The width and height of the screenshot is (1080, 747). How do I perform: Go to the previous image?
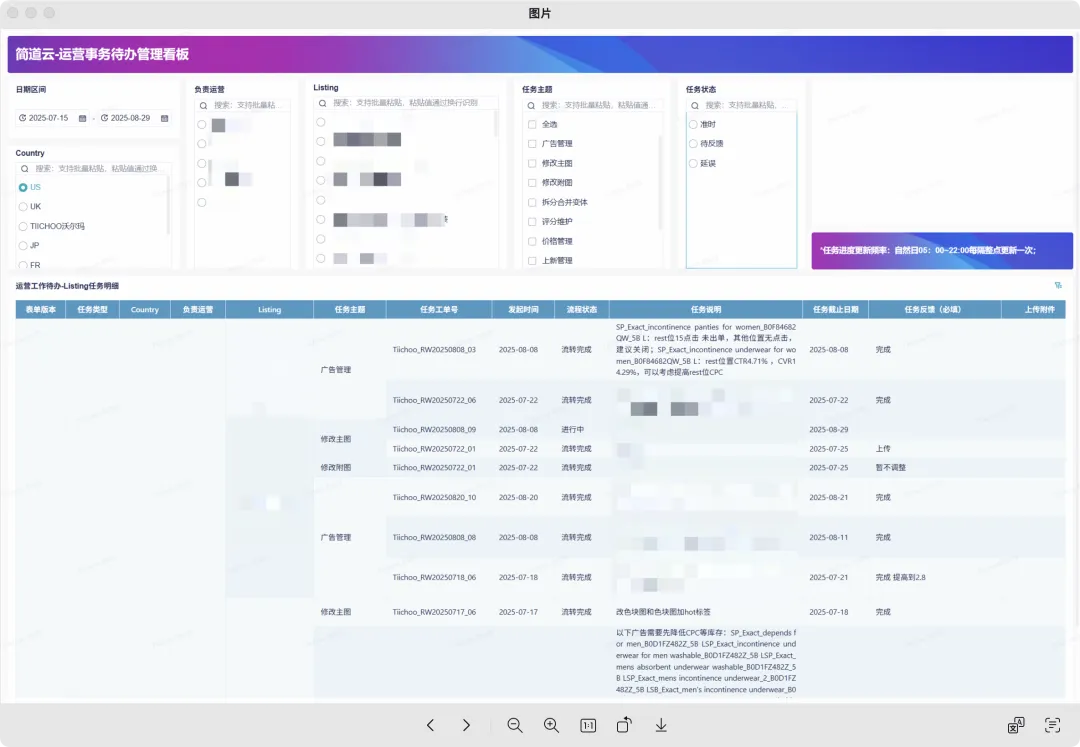point(430,725)
